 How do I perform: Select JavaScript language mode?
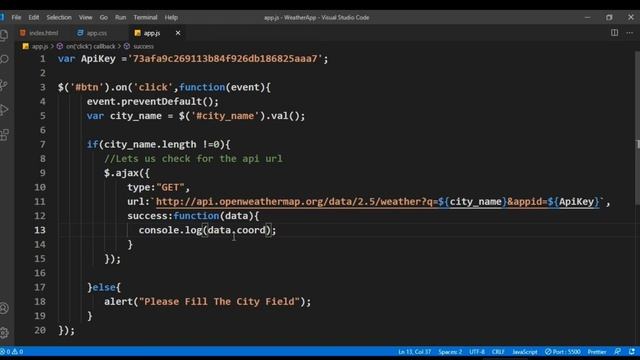(x=525, y=351)
